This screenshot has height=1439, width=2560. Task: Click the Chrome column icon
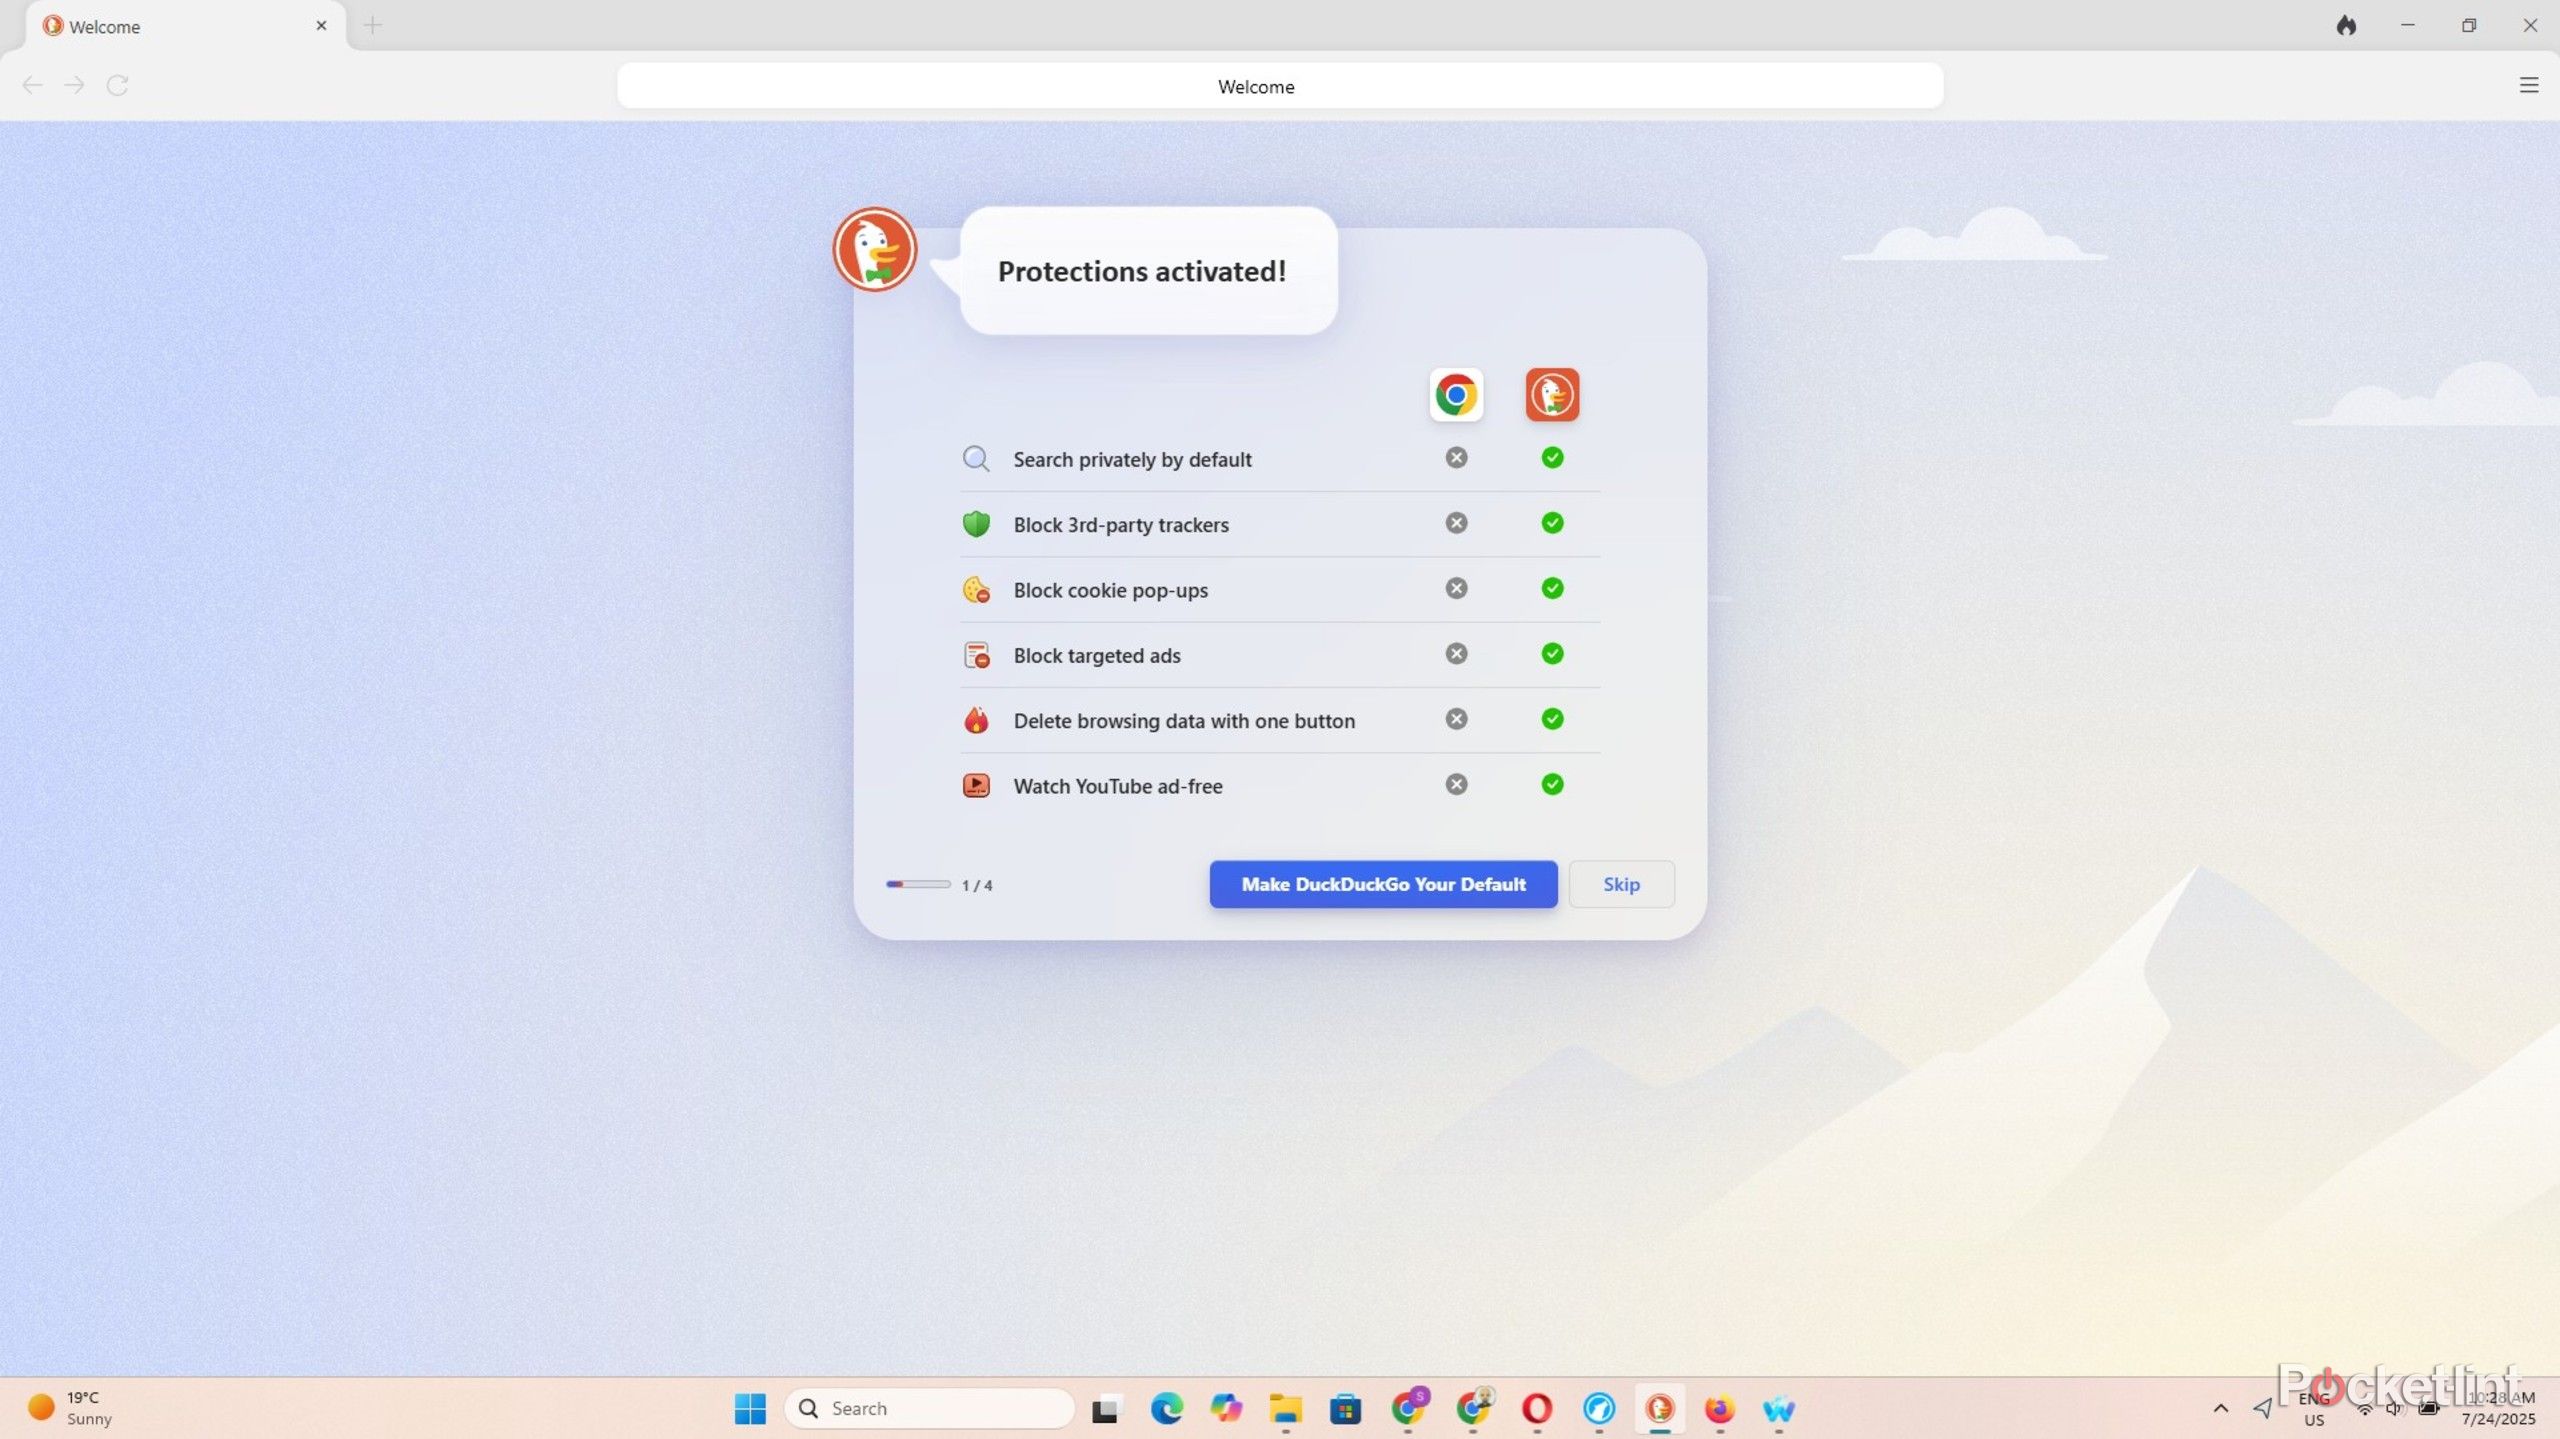[x=1456, y=395]
